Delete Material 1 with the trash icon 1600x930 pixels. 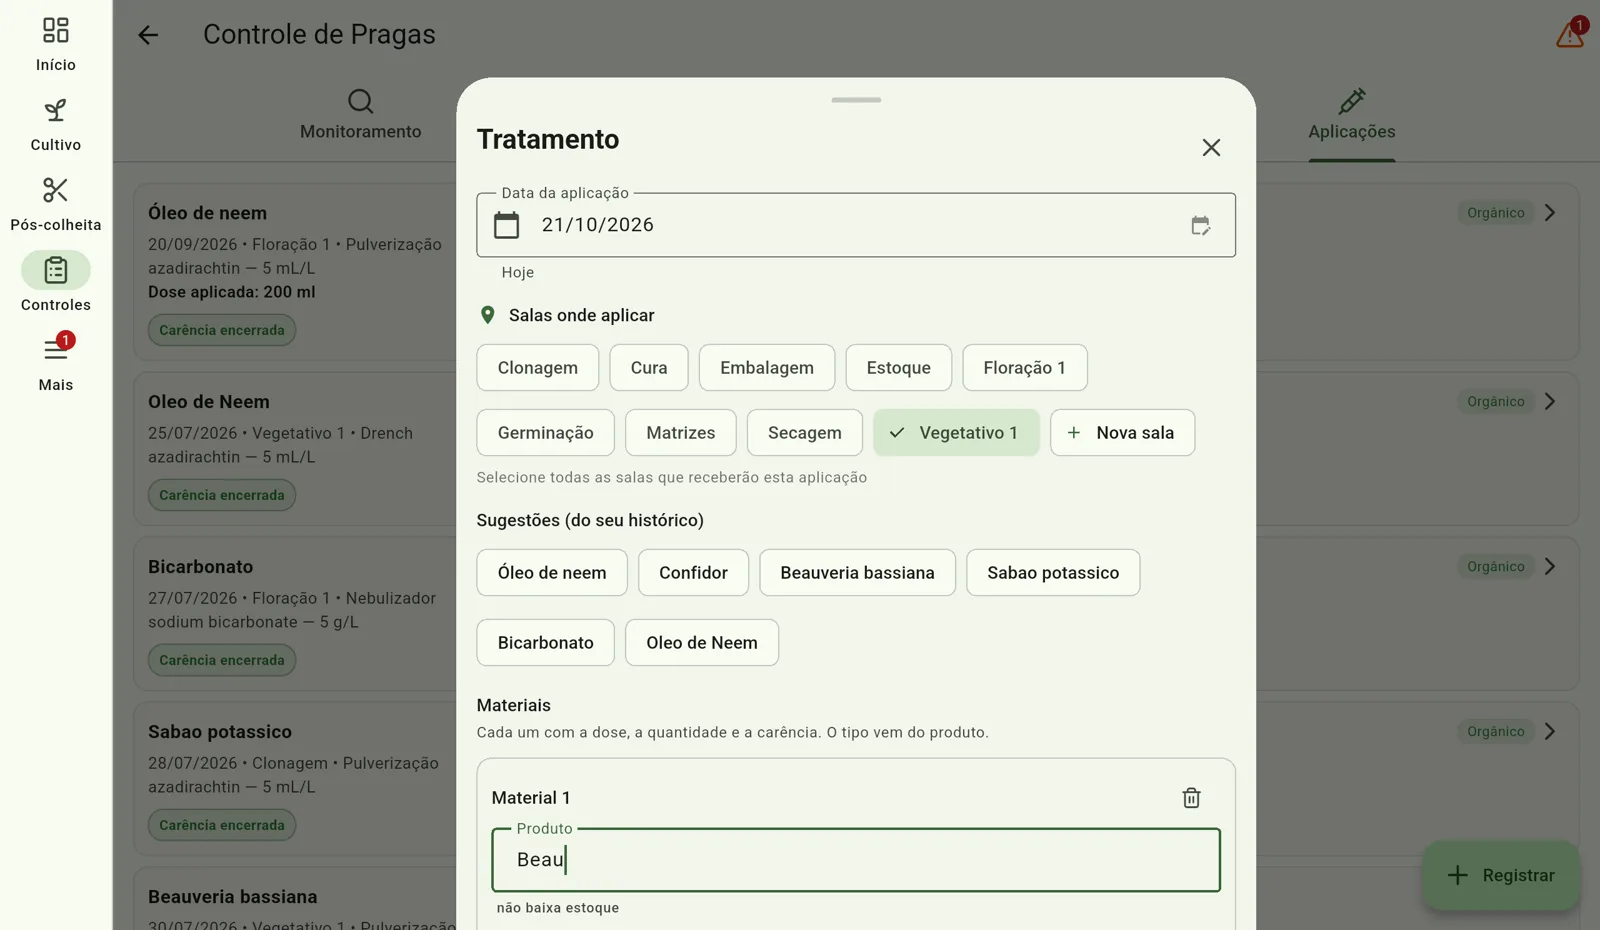pyautogui.click(x=1191, y=798)
